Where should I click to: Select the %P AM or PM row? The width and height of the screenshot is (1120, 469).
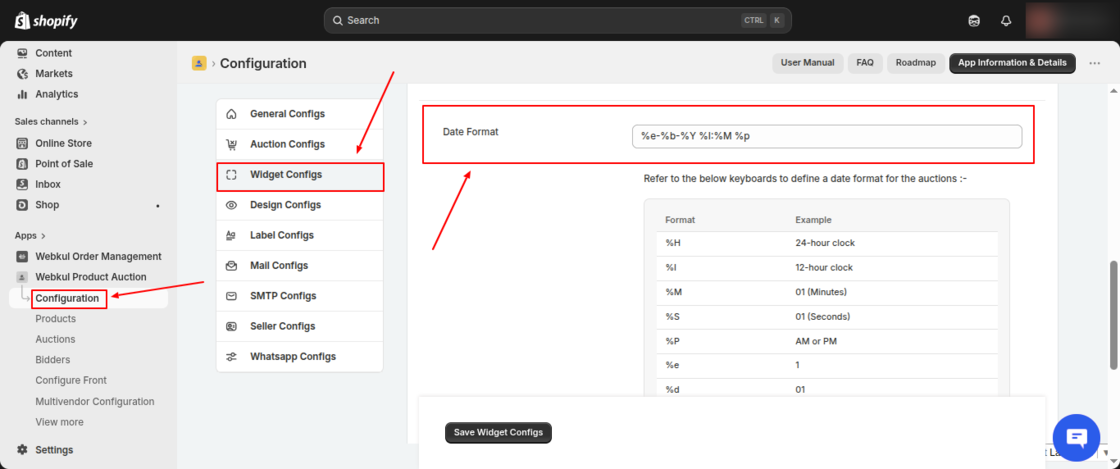(x=827, y=341)
